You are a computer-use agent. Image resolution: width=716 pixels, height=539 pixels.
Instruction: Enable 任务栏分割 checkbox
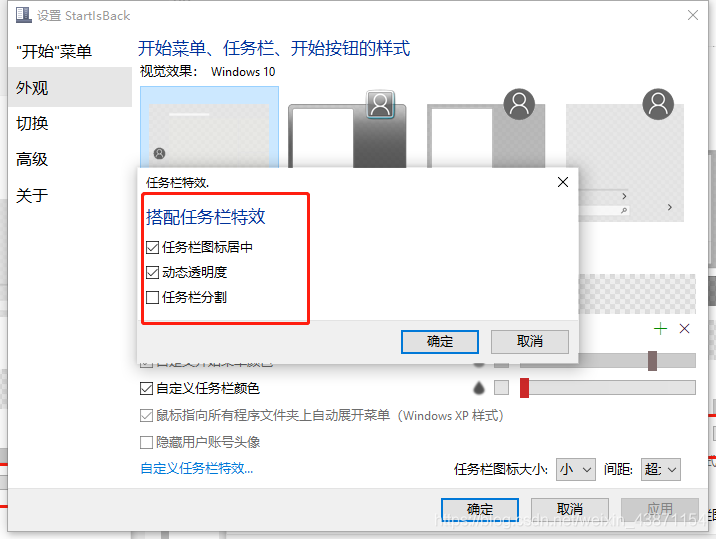tap(153, 297)
